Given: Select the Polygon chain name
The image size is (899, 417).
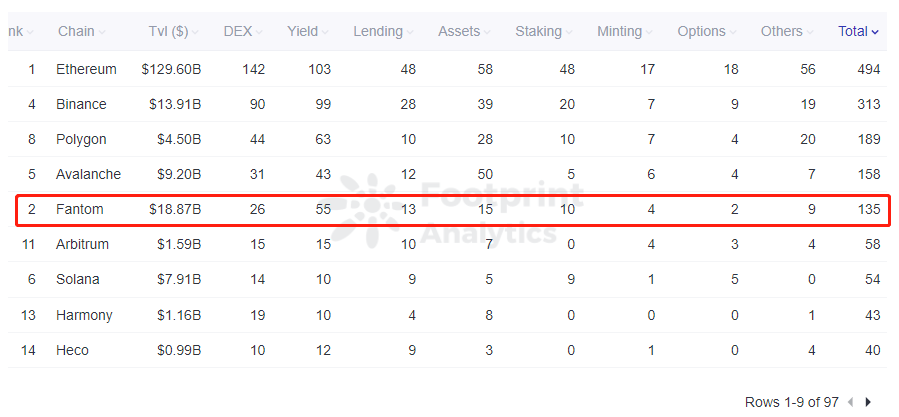Looking at the screenshot, I should point(81,139).
